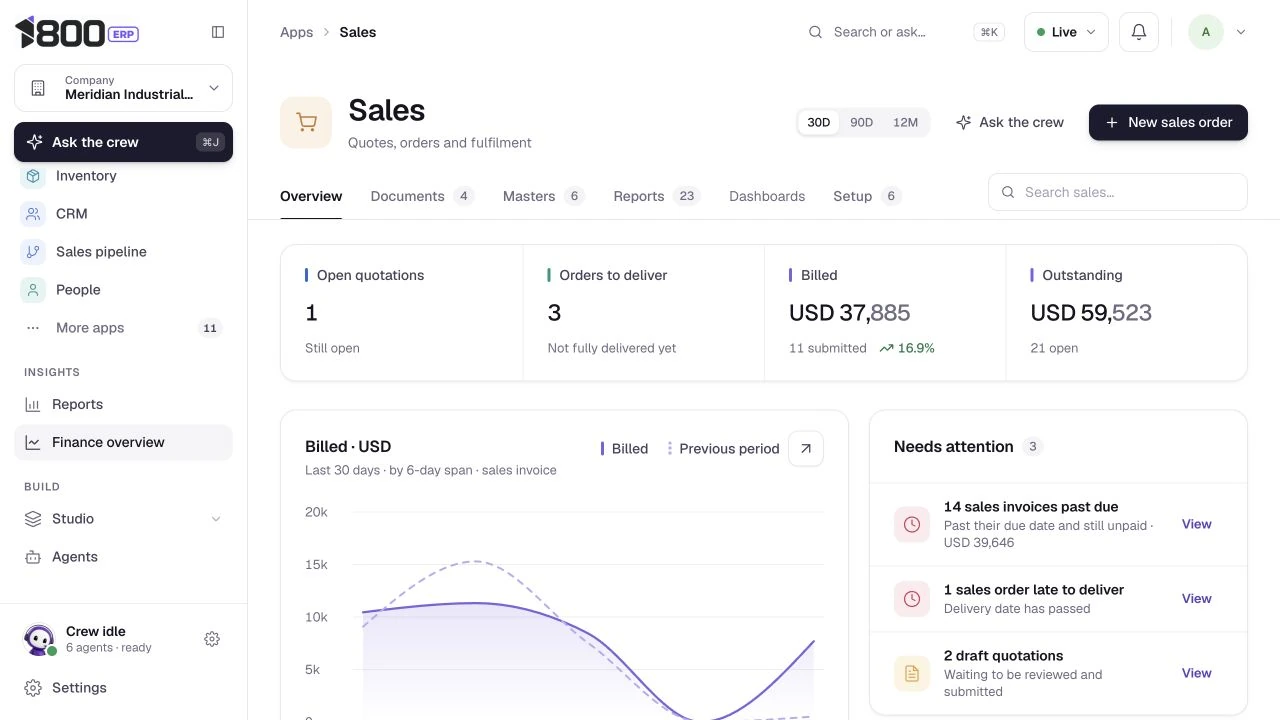The height and width of the screenshot is (720, 1280).
Task: Open Finance overview in sidebar
Action: [x=124, y=442]
